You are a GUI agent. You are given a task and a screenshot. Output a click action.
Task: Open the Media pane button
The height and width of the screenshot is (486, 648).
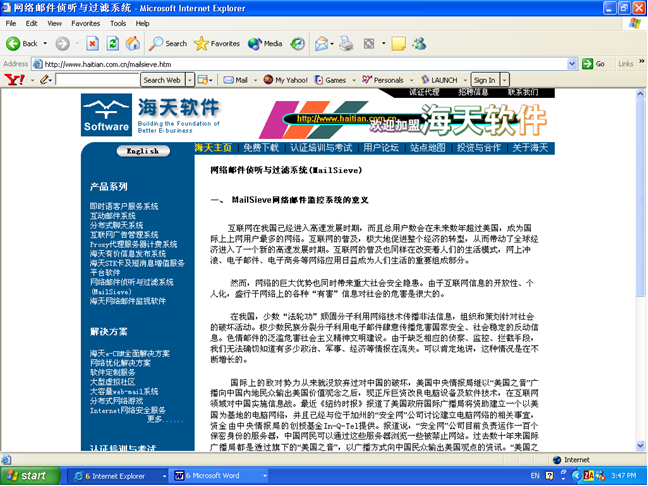click(x=265, y=43)
